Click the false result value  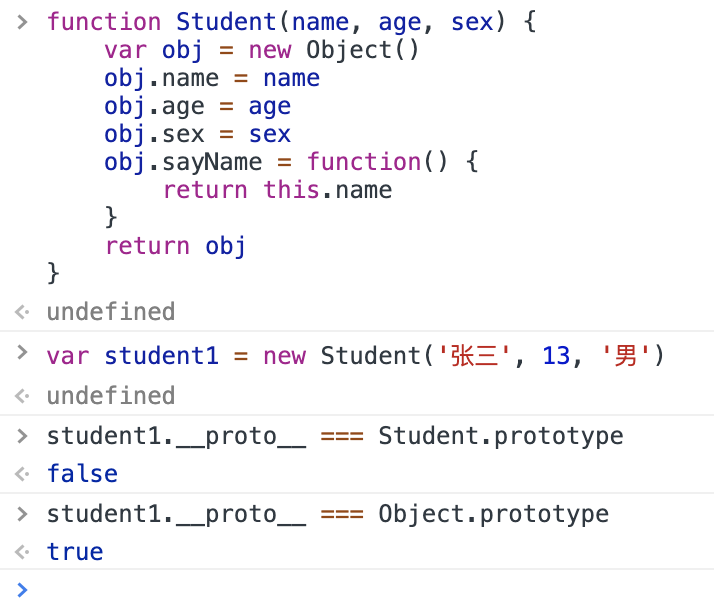pyautogui.click(x=82, y=474)
